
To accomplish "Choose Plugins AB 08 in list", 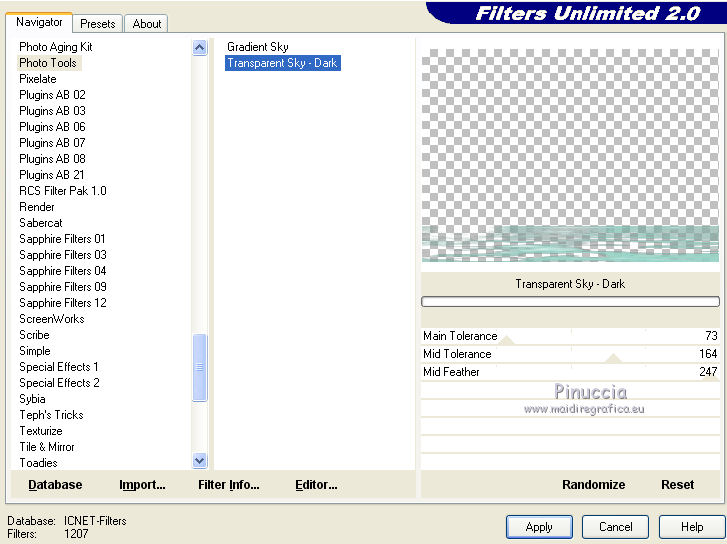I will click(x=52, y=159).
